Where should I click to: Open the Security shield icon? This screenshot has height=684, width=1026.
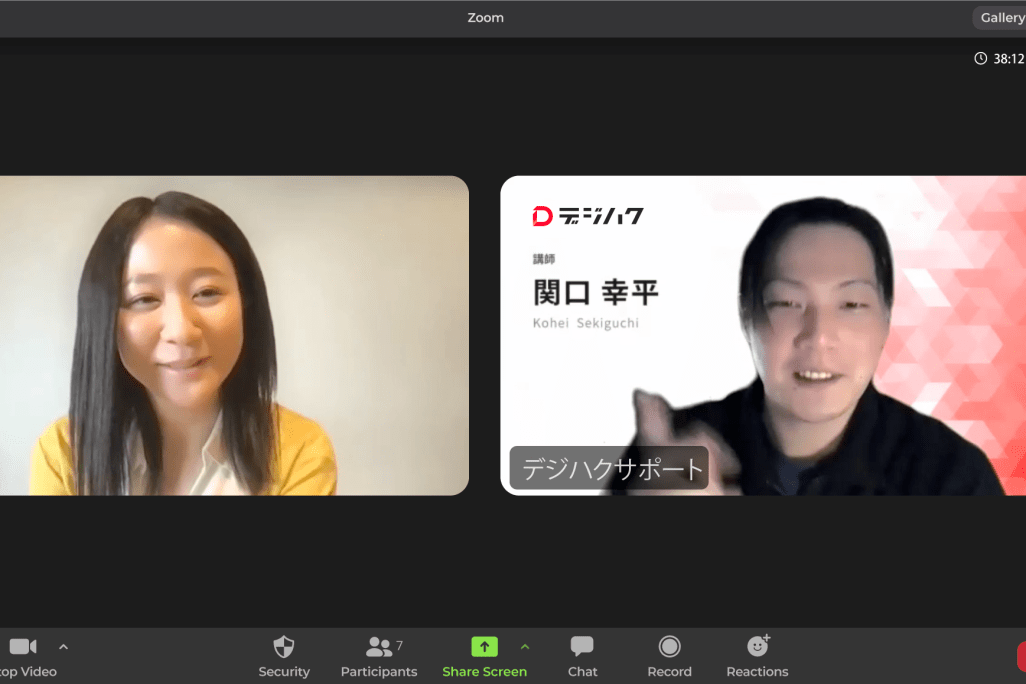pos(284,647)
